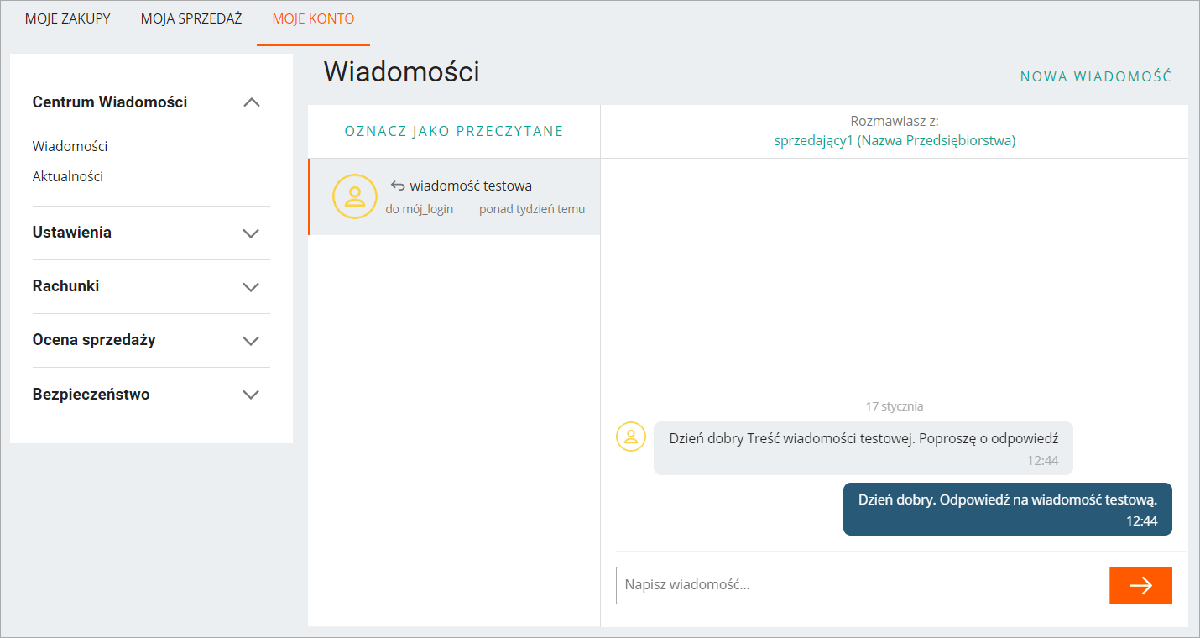Screen dimensions: 1200x638
Task: Open the Moja Sprzedaż tab
Action: coord(191,19)
